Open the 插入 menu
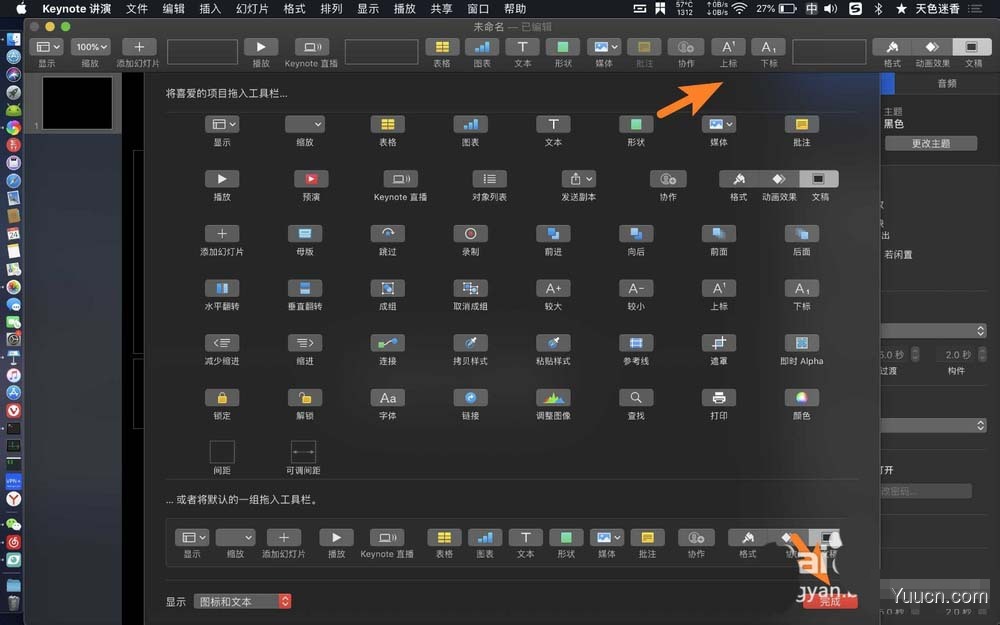Image resolution: width=1000 pixels, height=625 pixels. (210, 8)
